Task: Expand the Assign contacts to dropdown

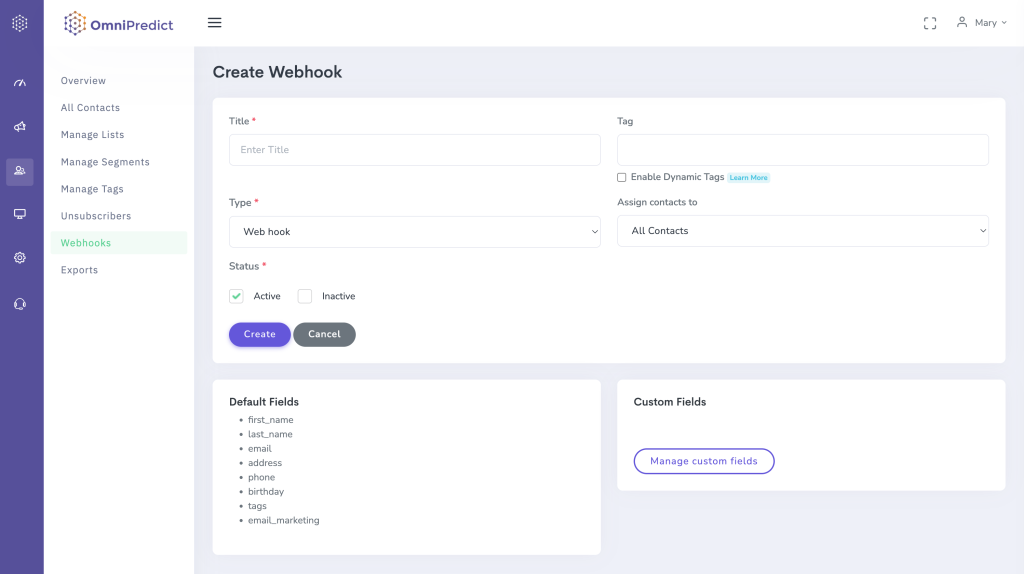Action: coord(802,231)
